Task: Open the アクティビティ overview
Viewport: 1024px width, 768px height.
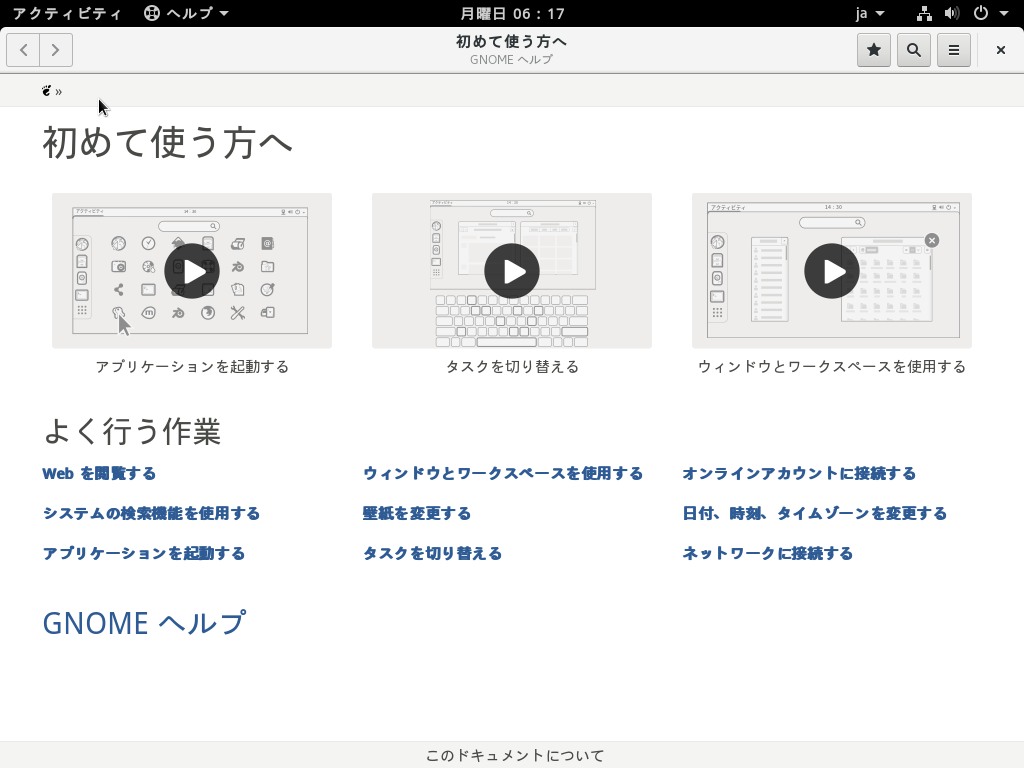Action: point(67,13)
